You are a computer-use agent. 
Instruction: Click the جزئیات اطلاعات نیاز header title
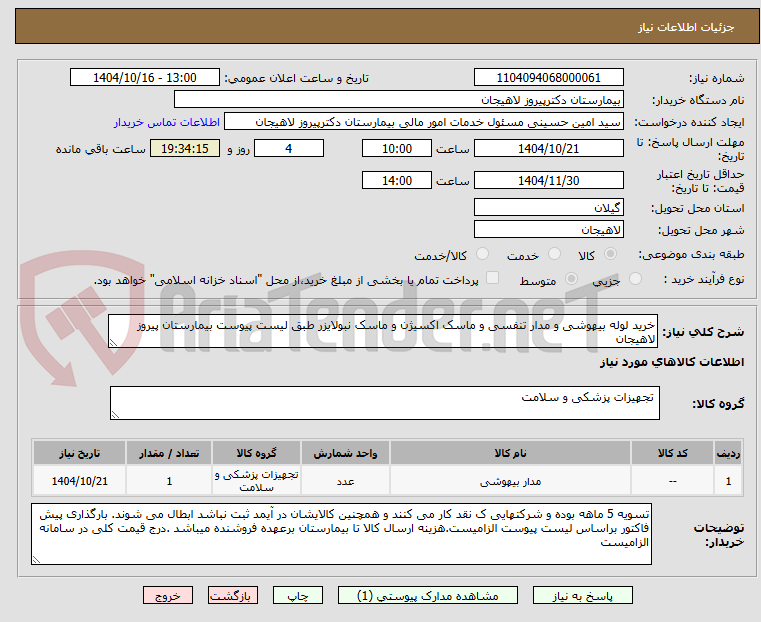[x=685, y=27]
